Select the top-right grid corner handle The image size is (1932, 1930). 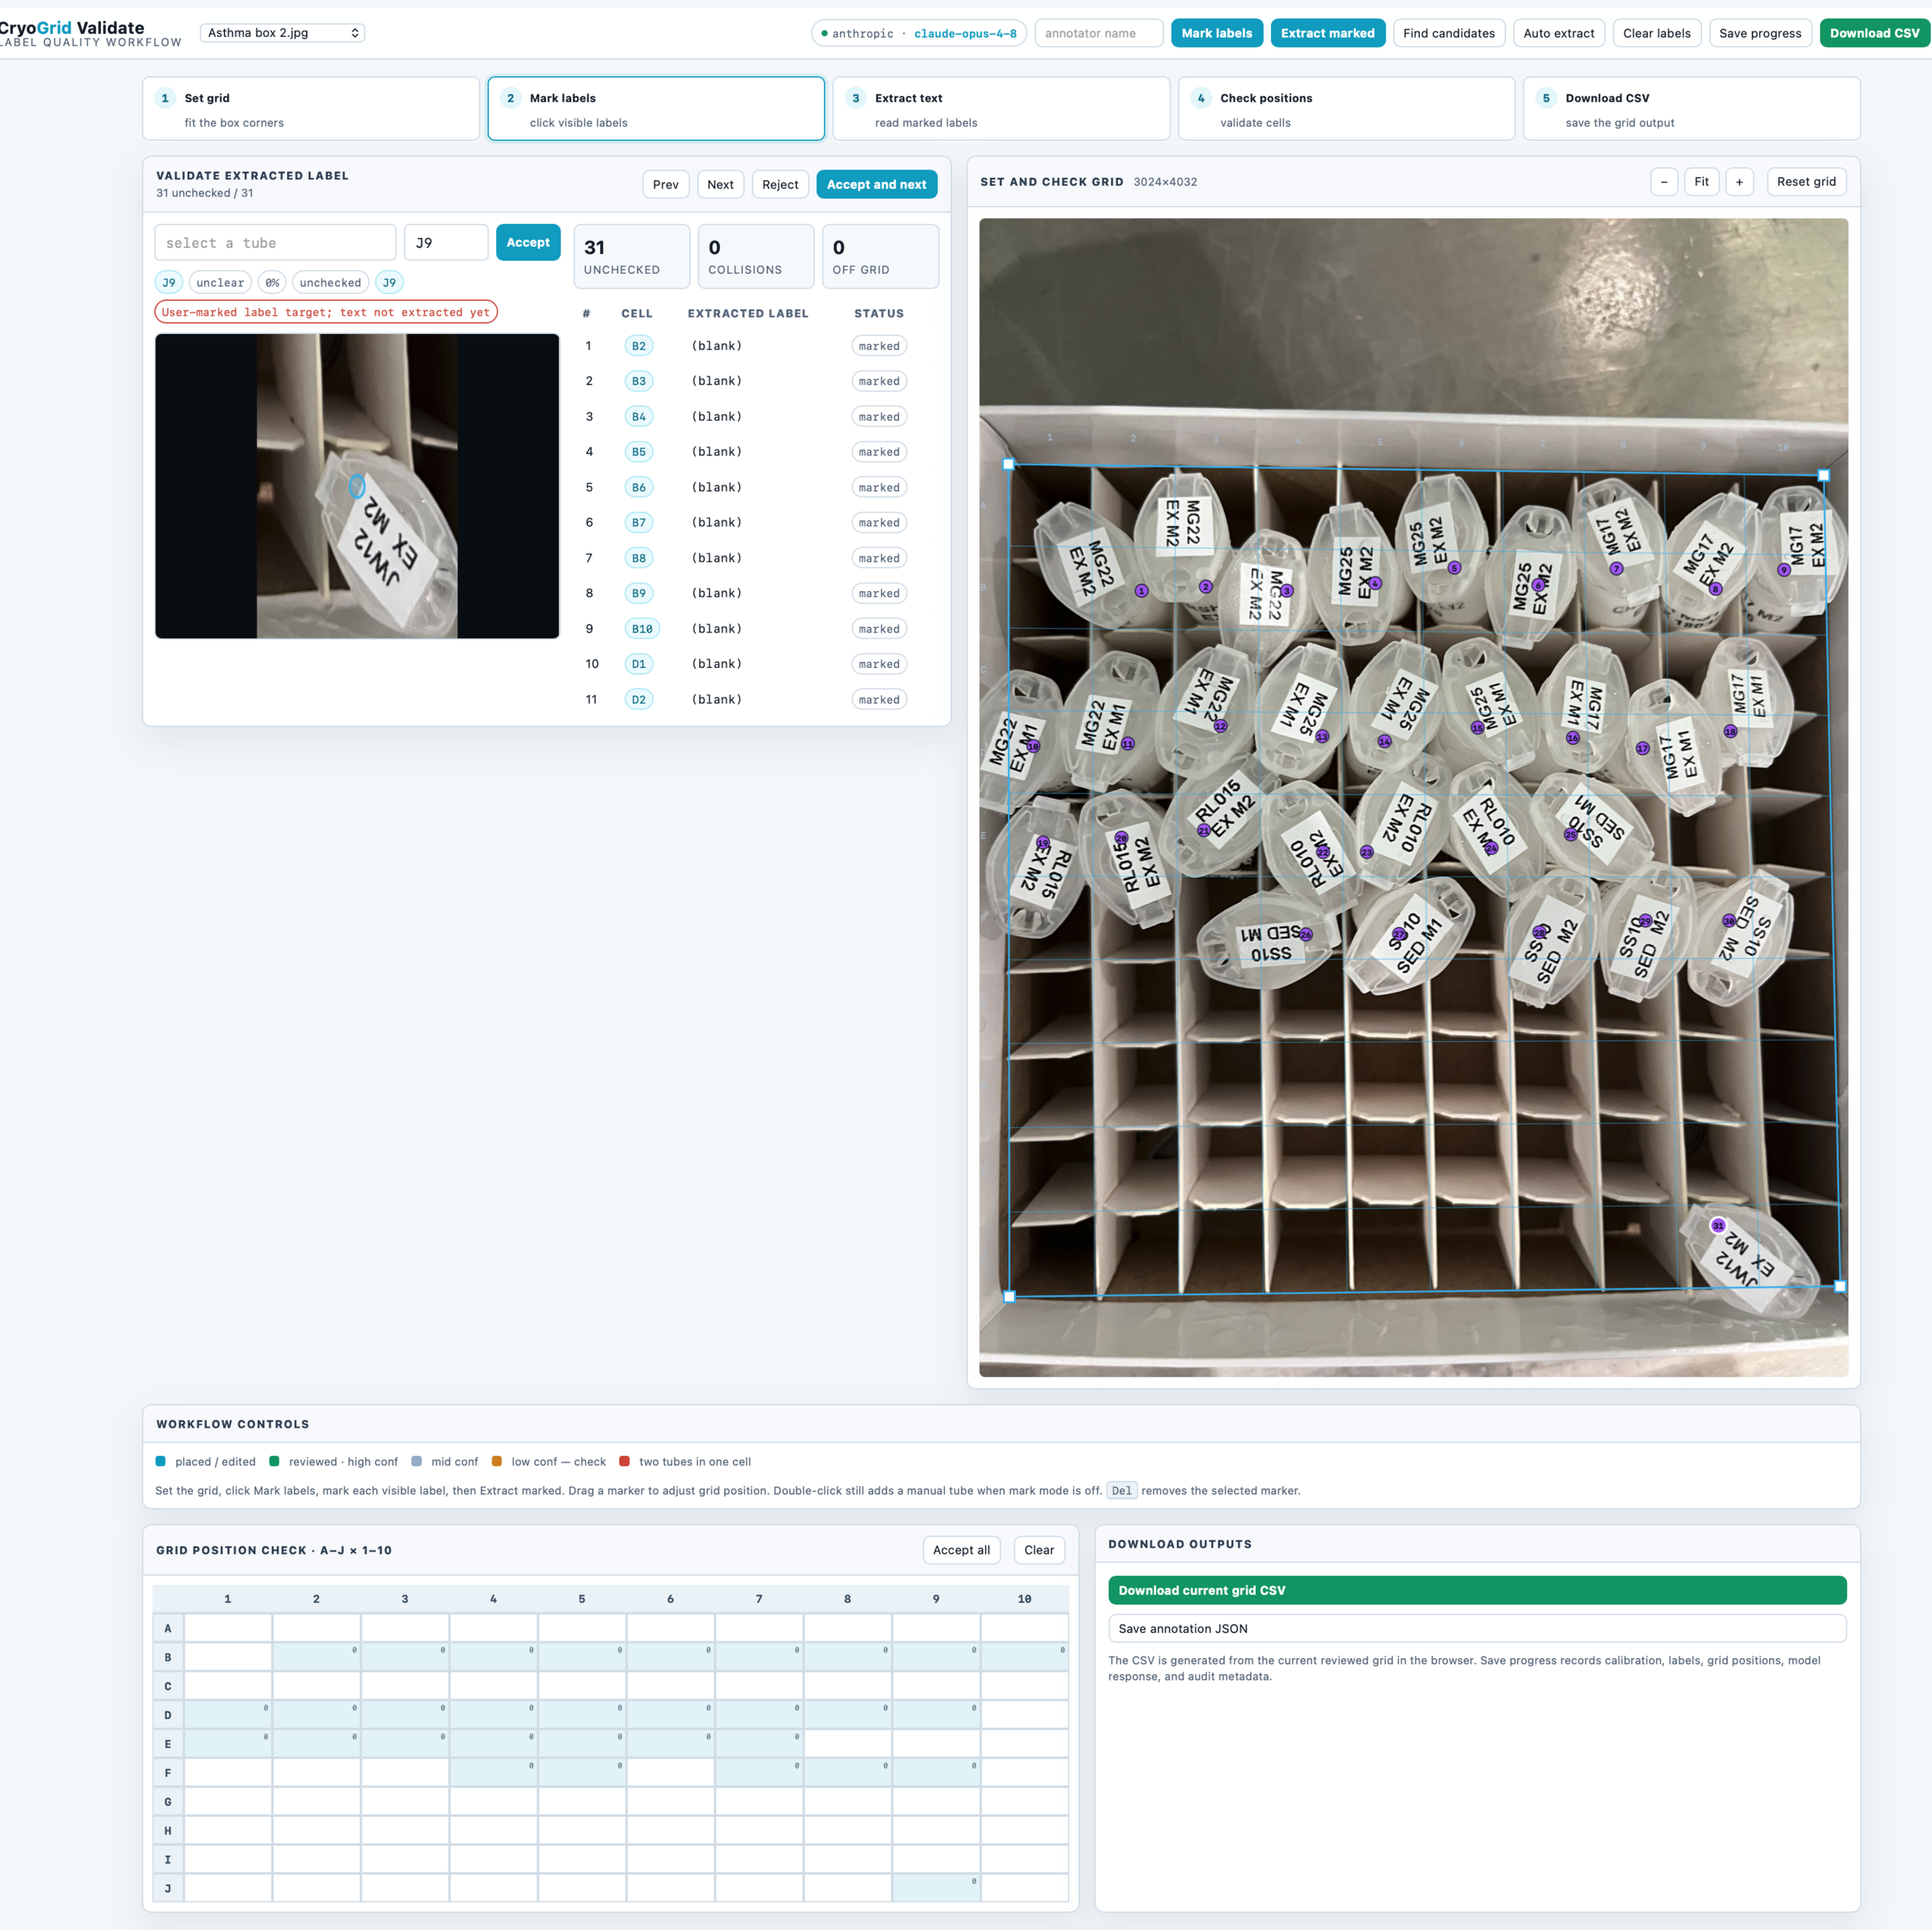(1823, 476)
